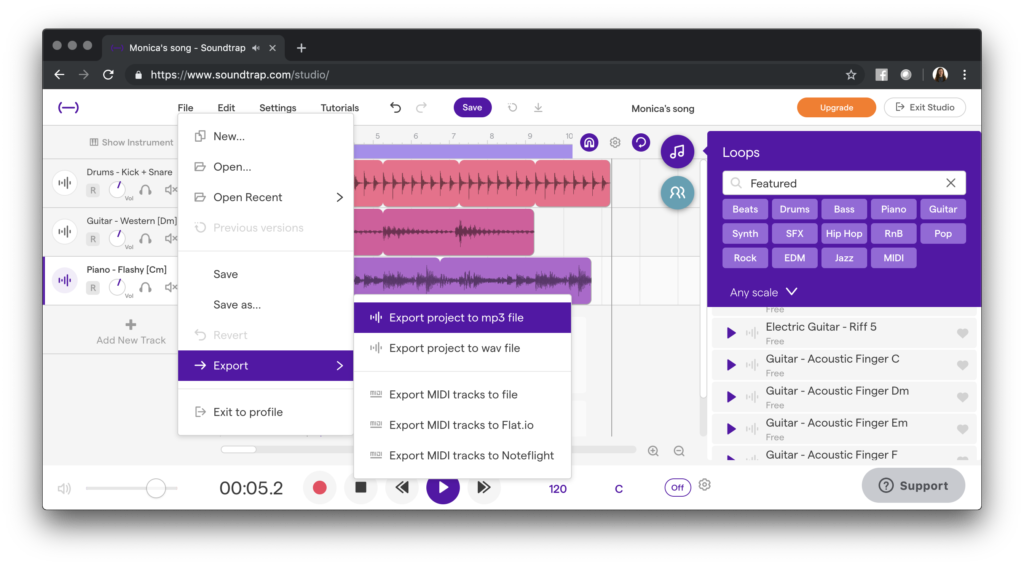Click the download arrow icon in toolbar

tap(538, 108)
